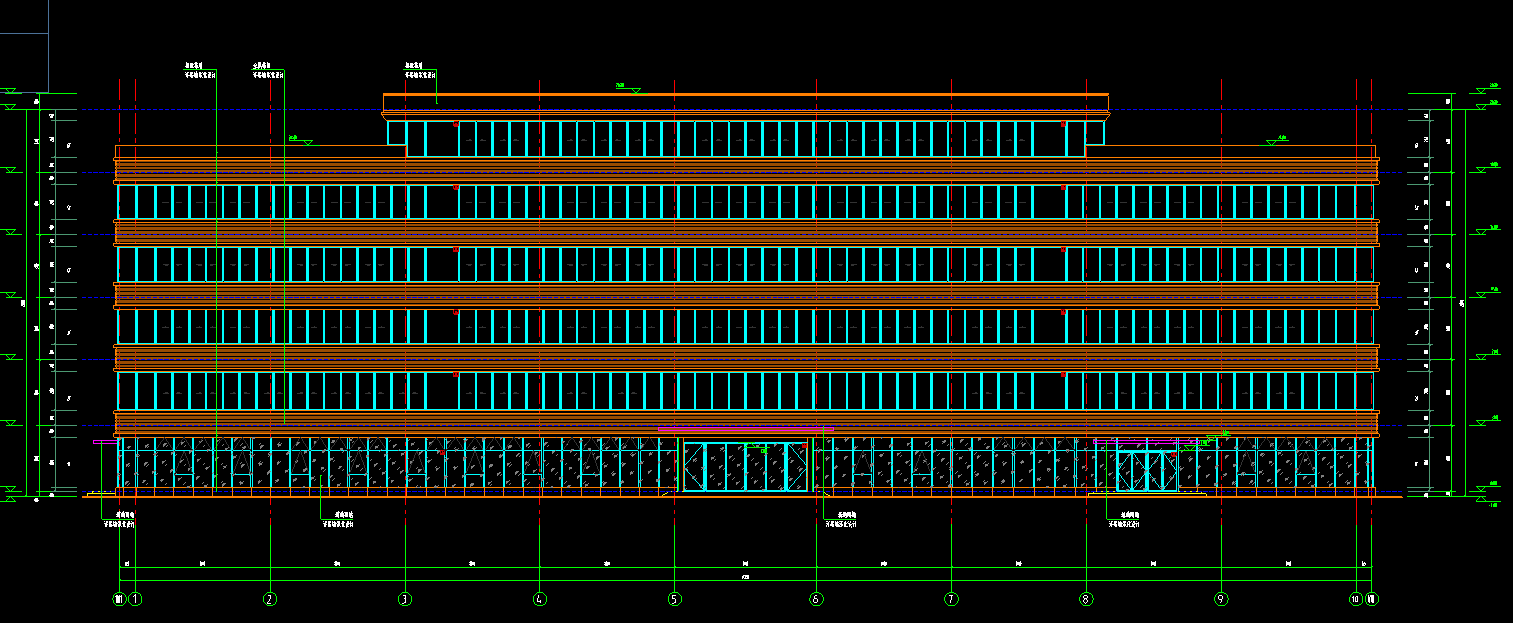
Task: Select the large central entrance door
Action: tap(745, 467)
